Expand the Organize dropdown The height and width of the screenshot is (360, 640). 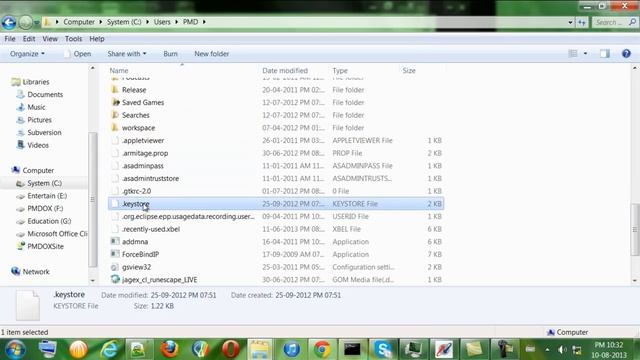pos(27,54)
